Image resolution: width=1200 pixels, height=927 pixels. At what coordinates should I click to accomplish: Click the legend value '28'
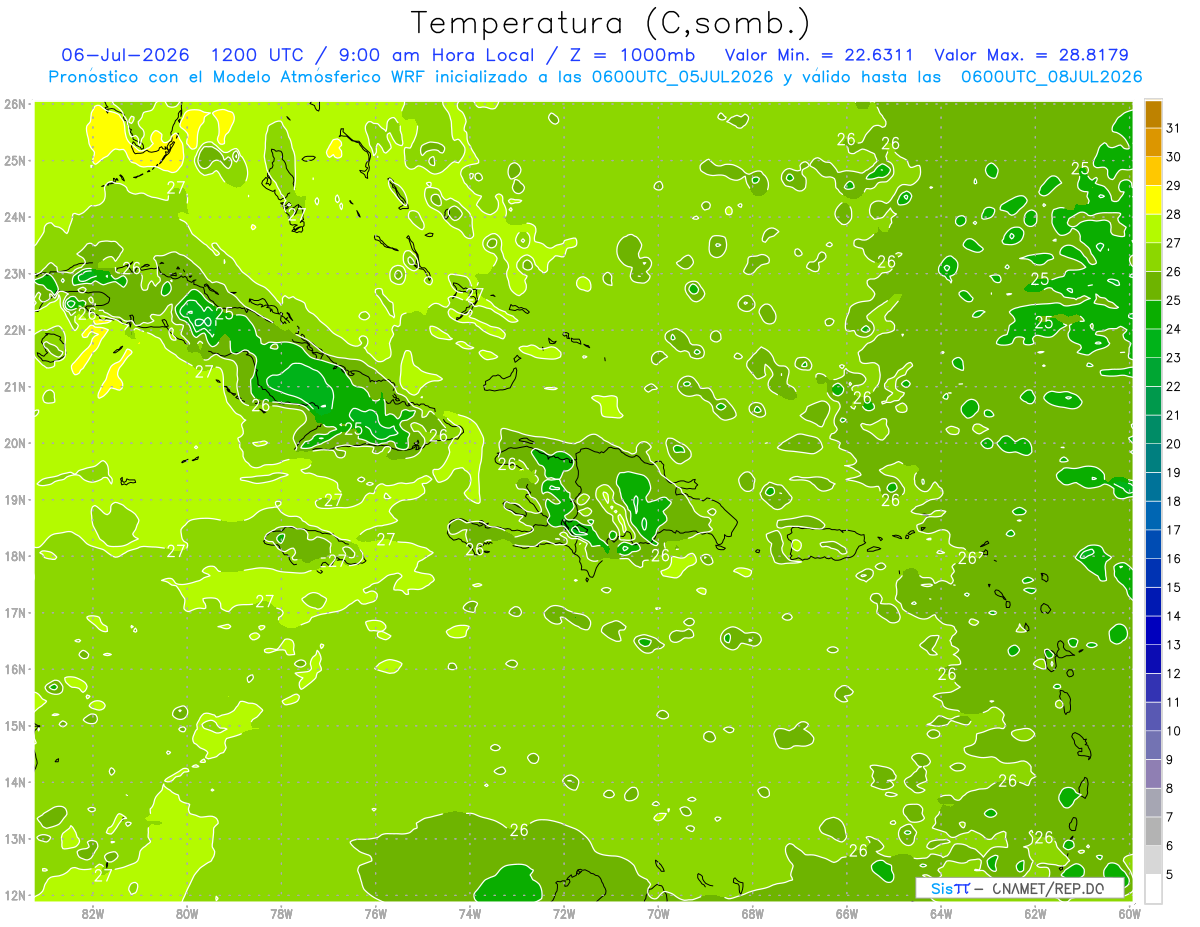click(1174, 214)
